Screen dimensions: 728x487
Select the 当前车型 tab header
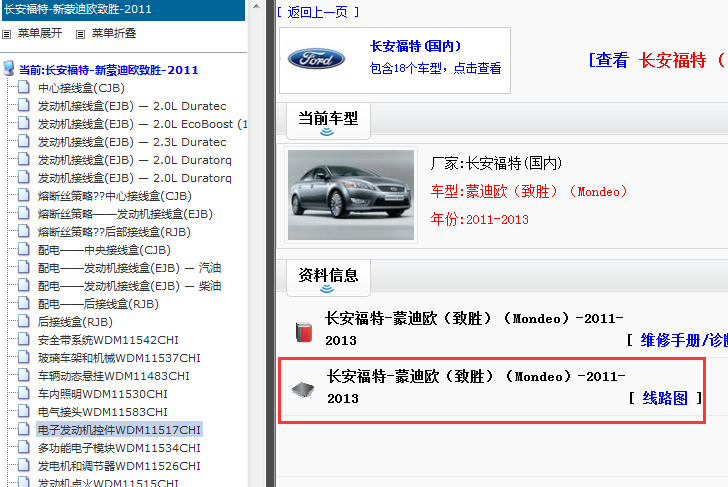click(328, 121)
